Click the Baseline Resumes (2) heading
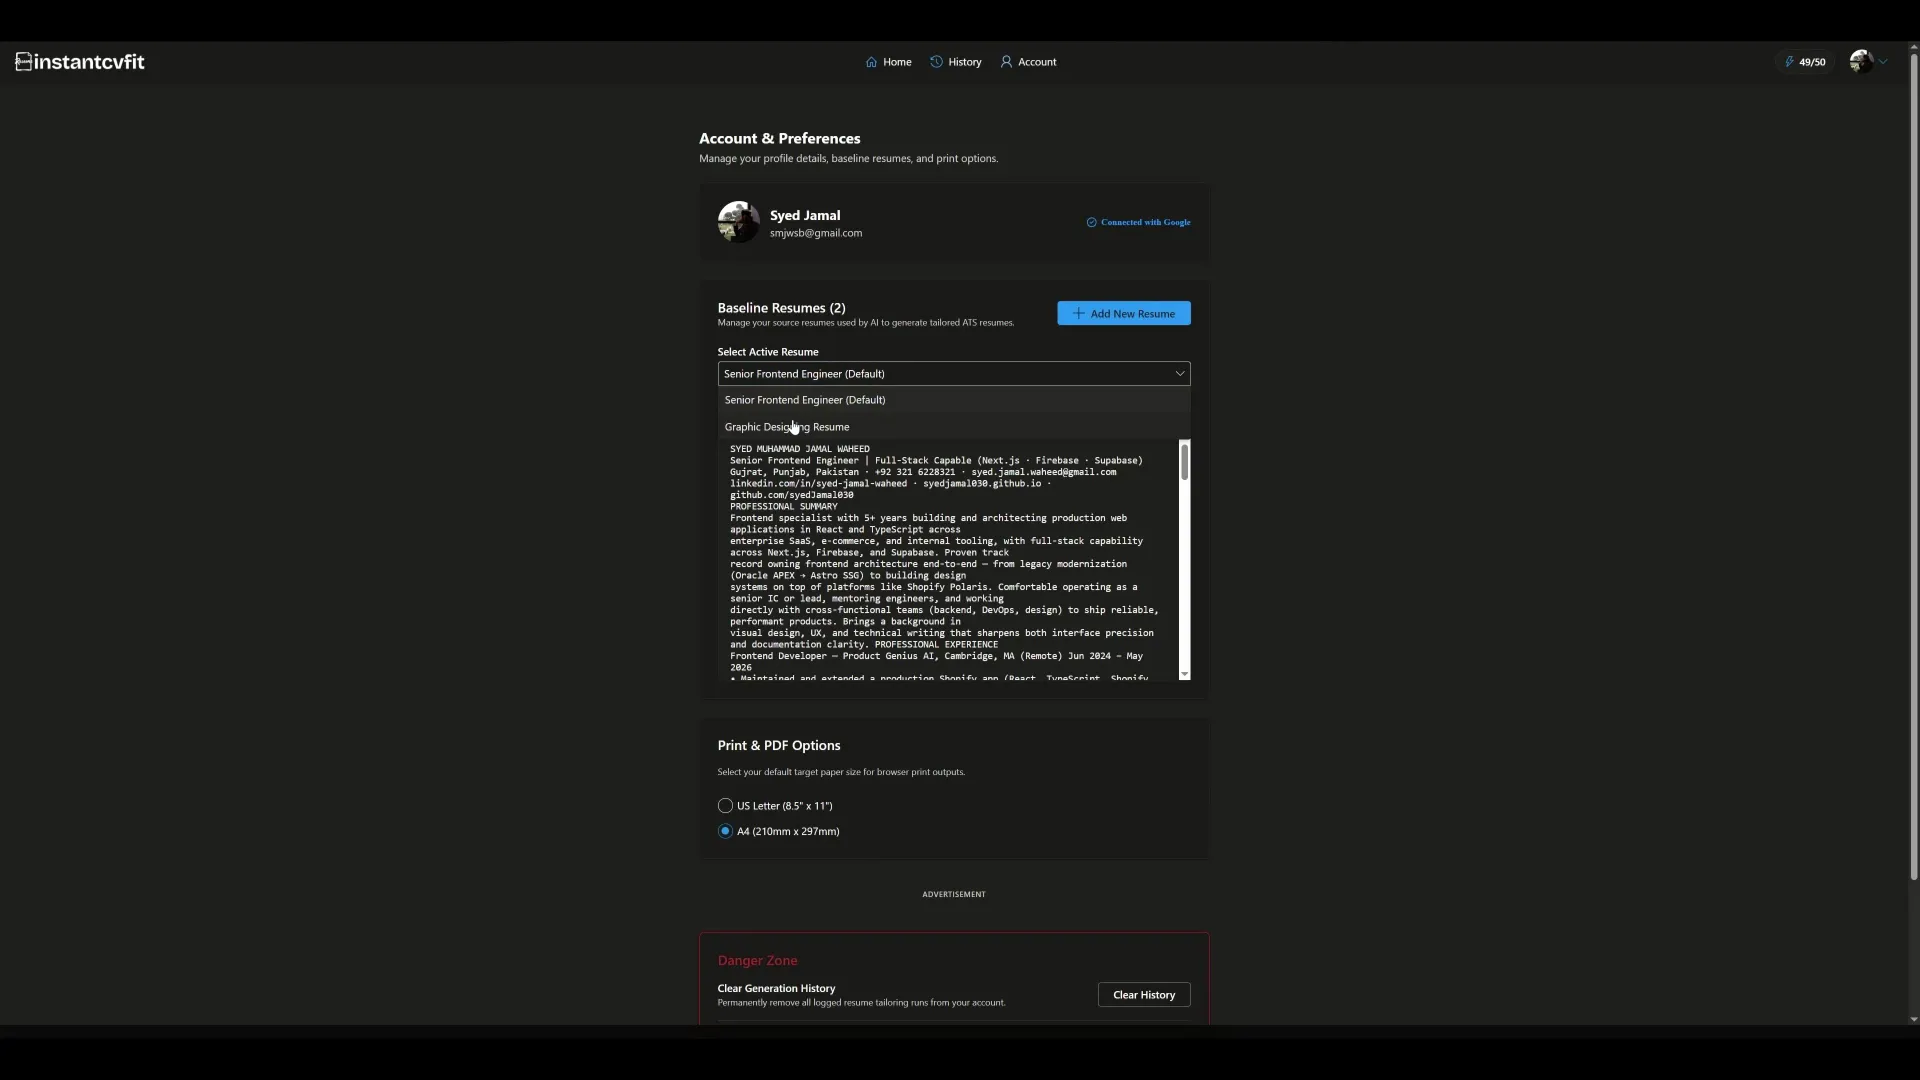Screen dimensions: 1920x1080 [x=781, y=308]
